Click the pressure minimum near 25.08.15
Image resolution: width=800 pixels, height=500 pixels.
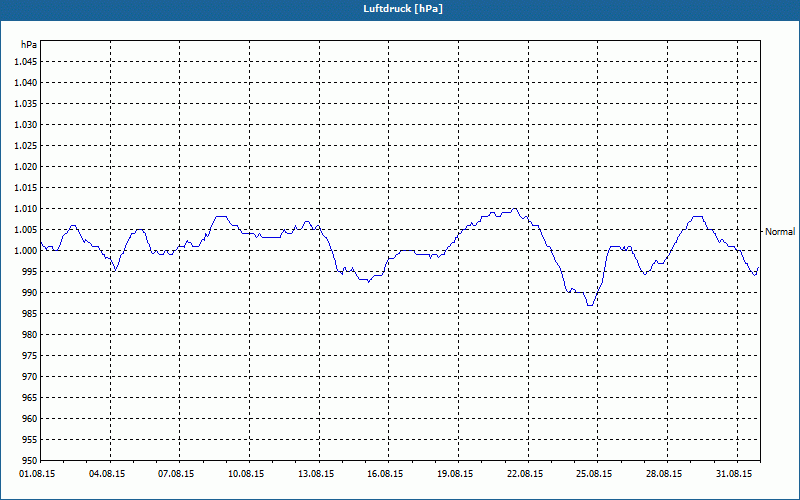coord(590,305)
